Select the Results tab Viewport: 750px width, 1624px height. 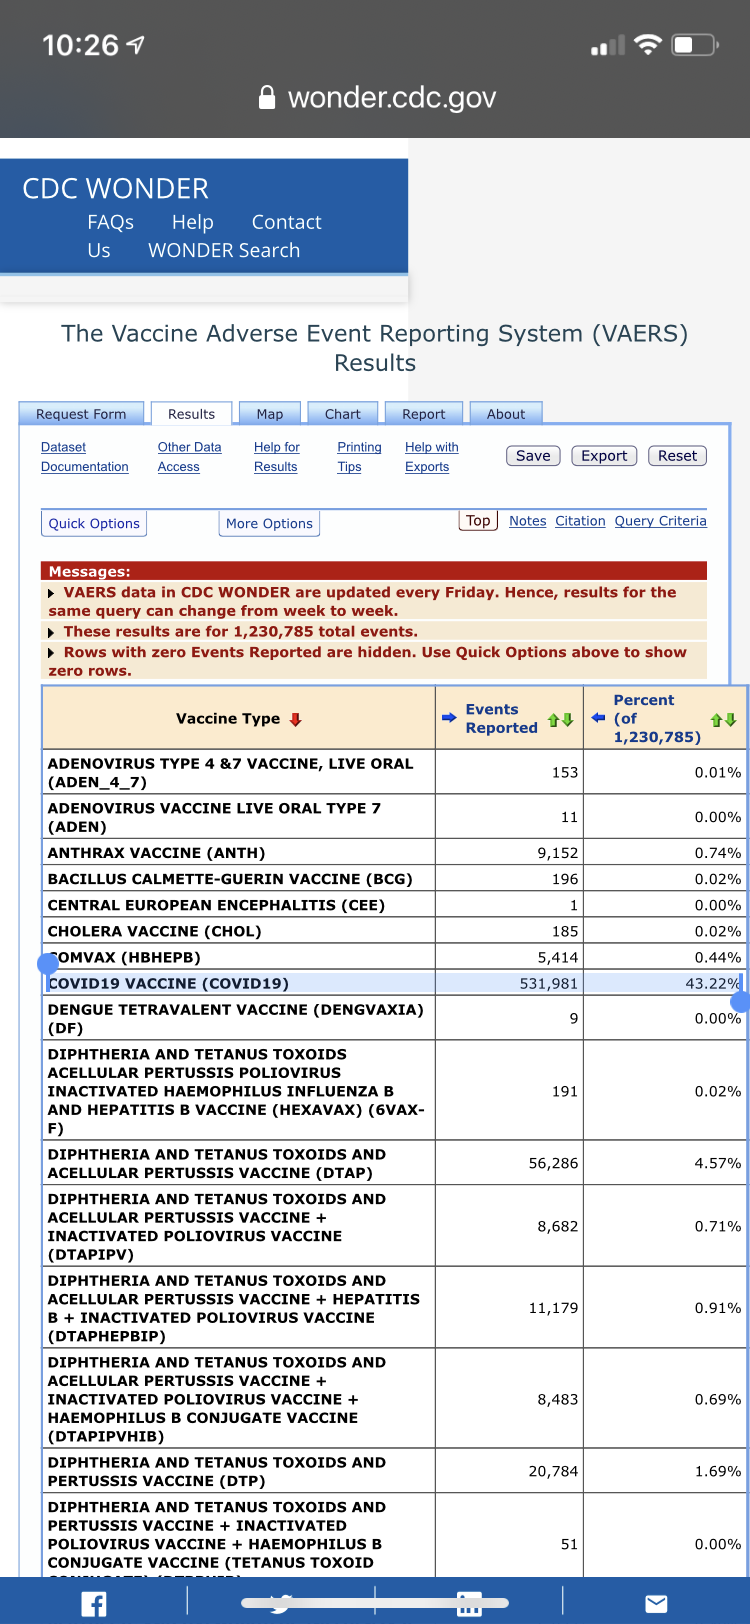pyautogui.click(x=191, y=414)
